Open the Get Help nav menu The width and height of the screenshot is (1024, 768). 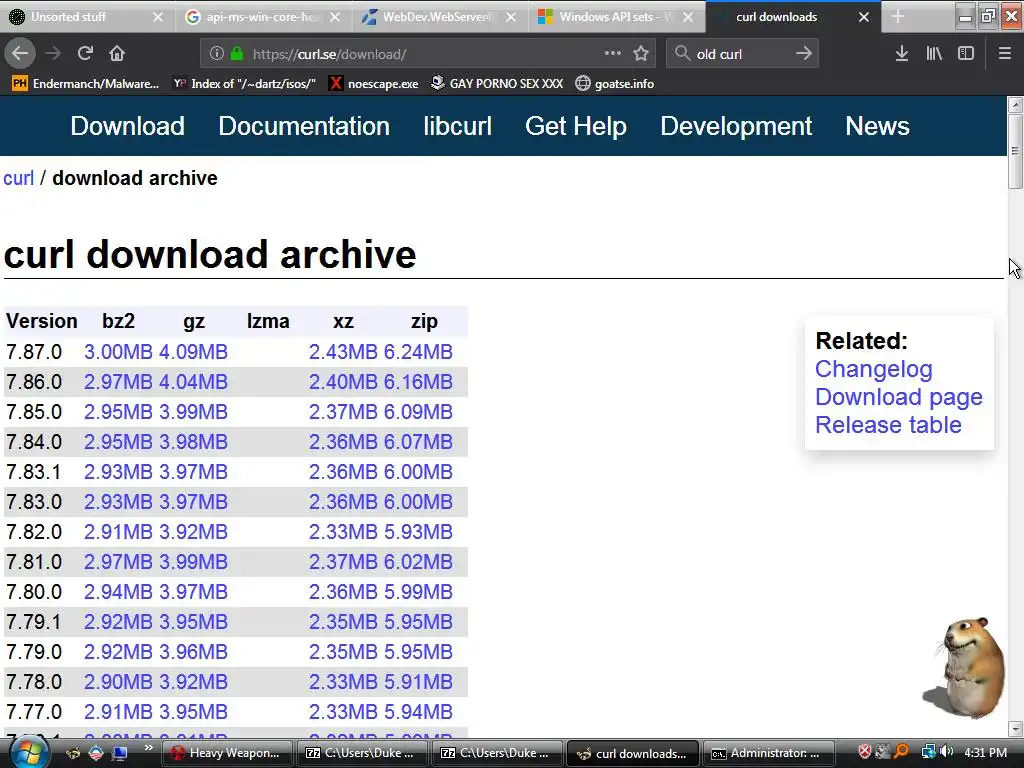(575, 126)
